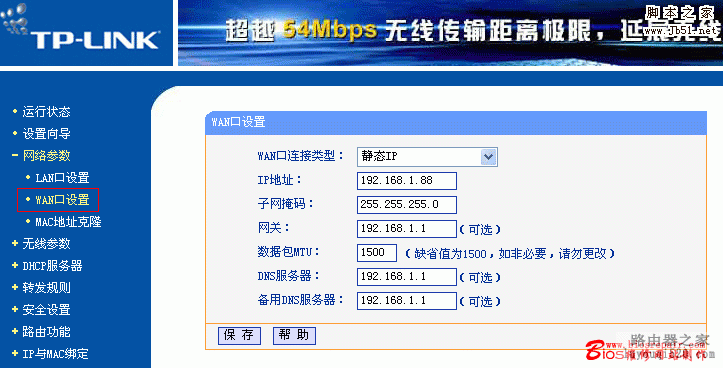Screen dimensions: 723x368
Task: Collapse the 网络参数 menu section
Action: (x=41, y=155)
